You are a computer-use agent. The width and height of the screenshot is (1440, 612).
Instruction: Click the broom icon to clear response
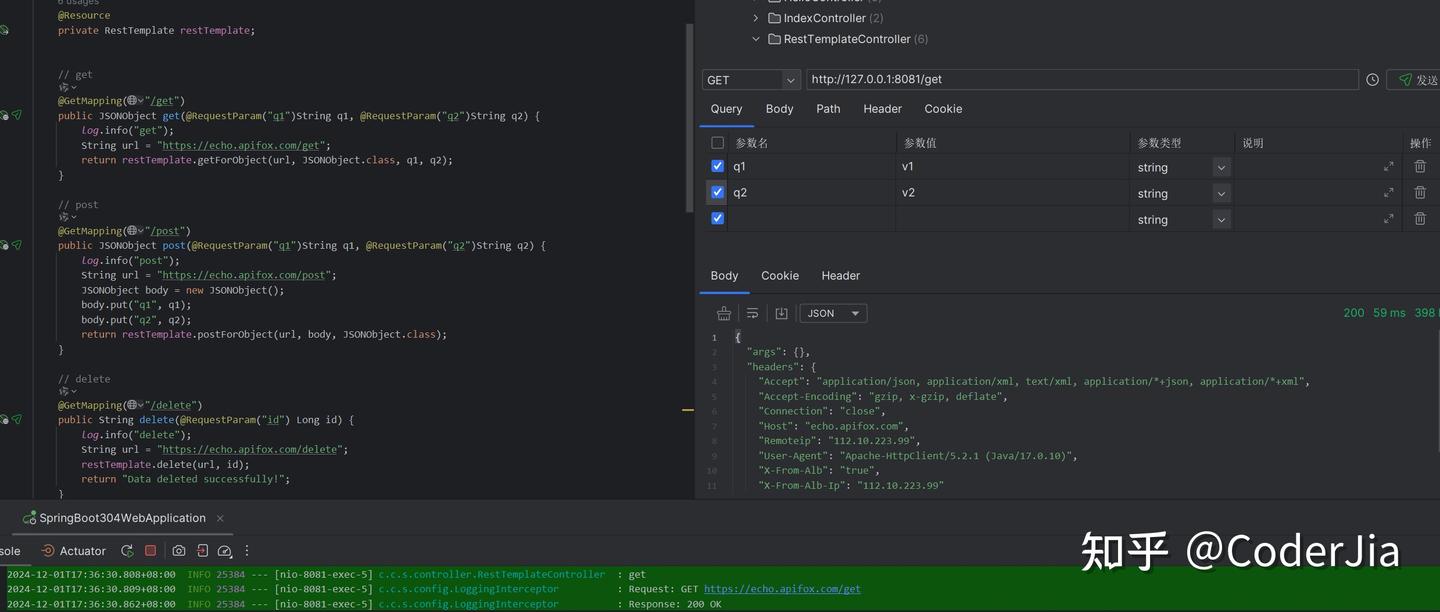[723, 312]
